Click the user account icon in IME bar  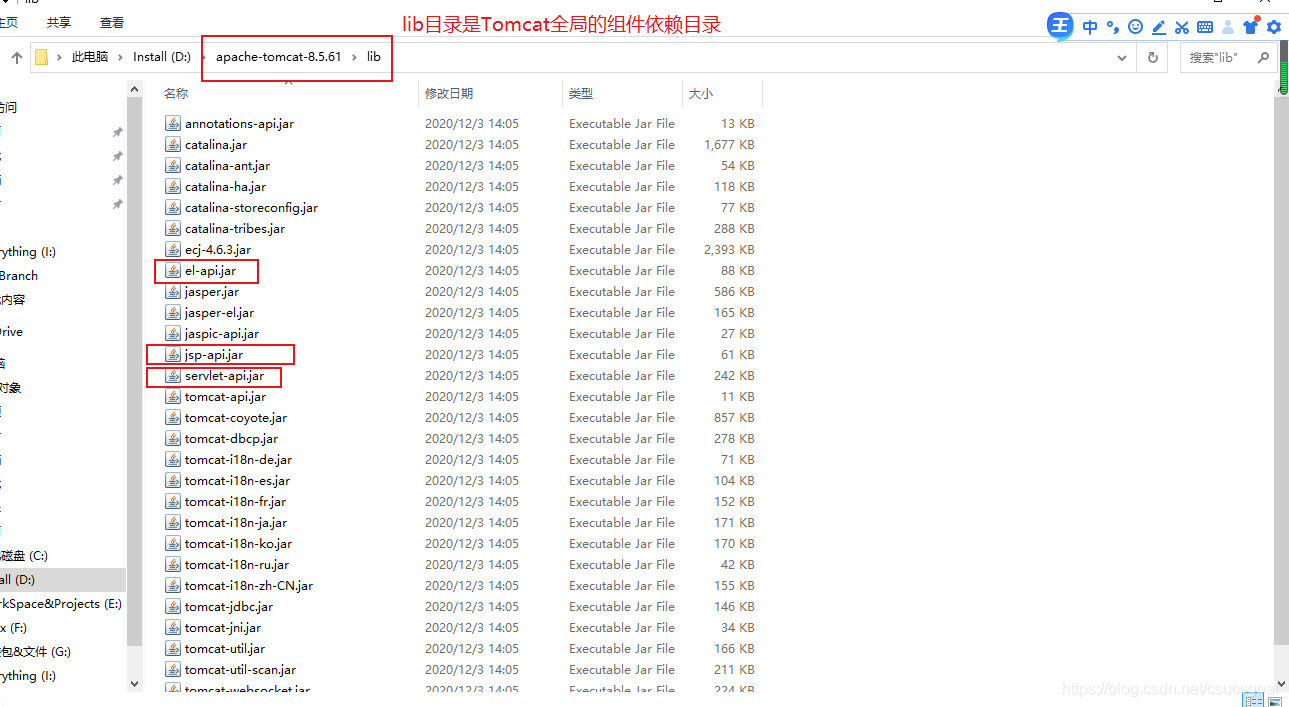click(x=1228, y=28)
